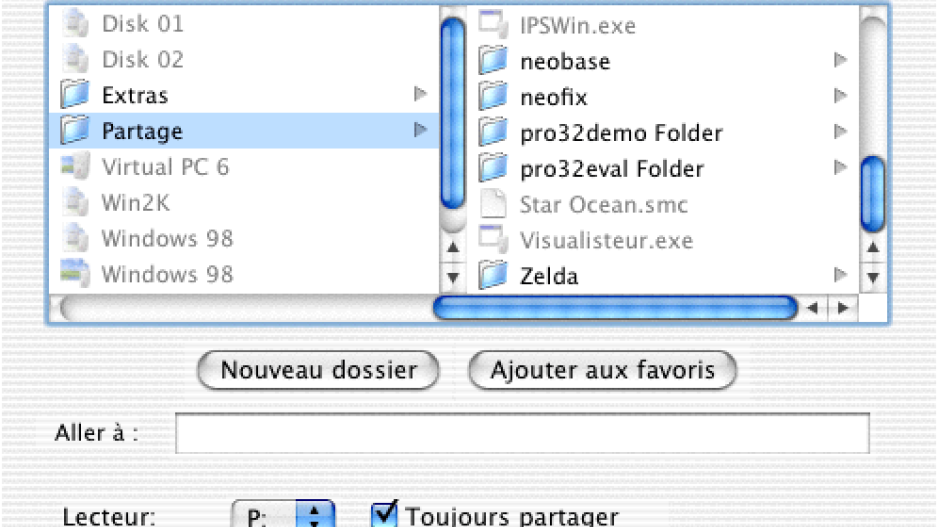Click the Nouveau dossier button
The width and height of the screenshot is (938, 527).
pyautogui.click(x=318, y=370)
